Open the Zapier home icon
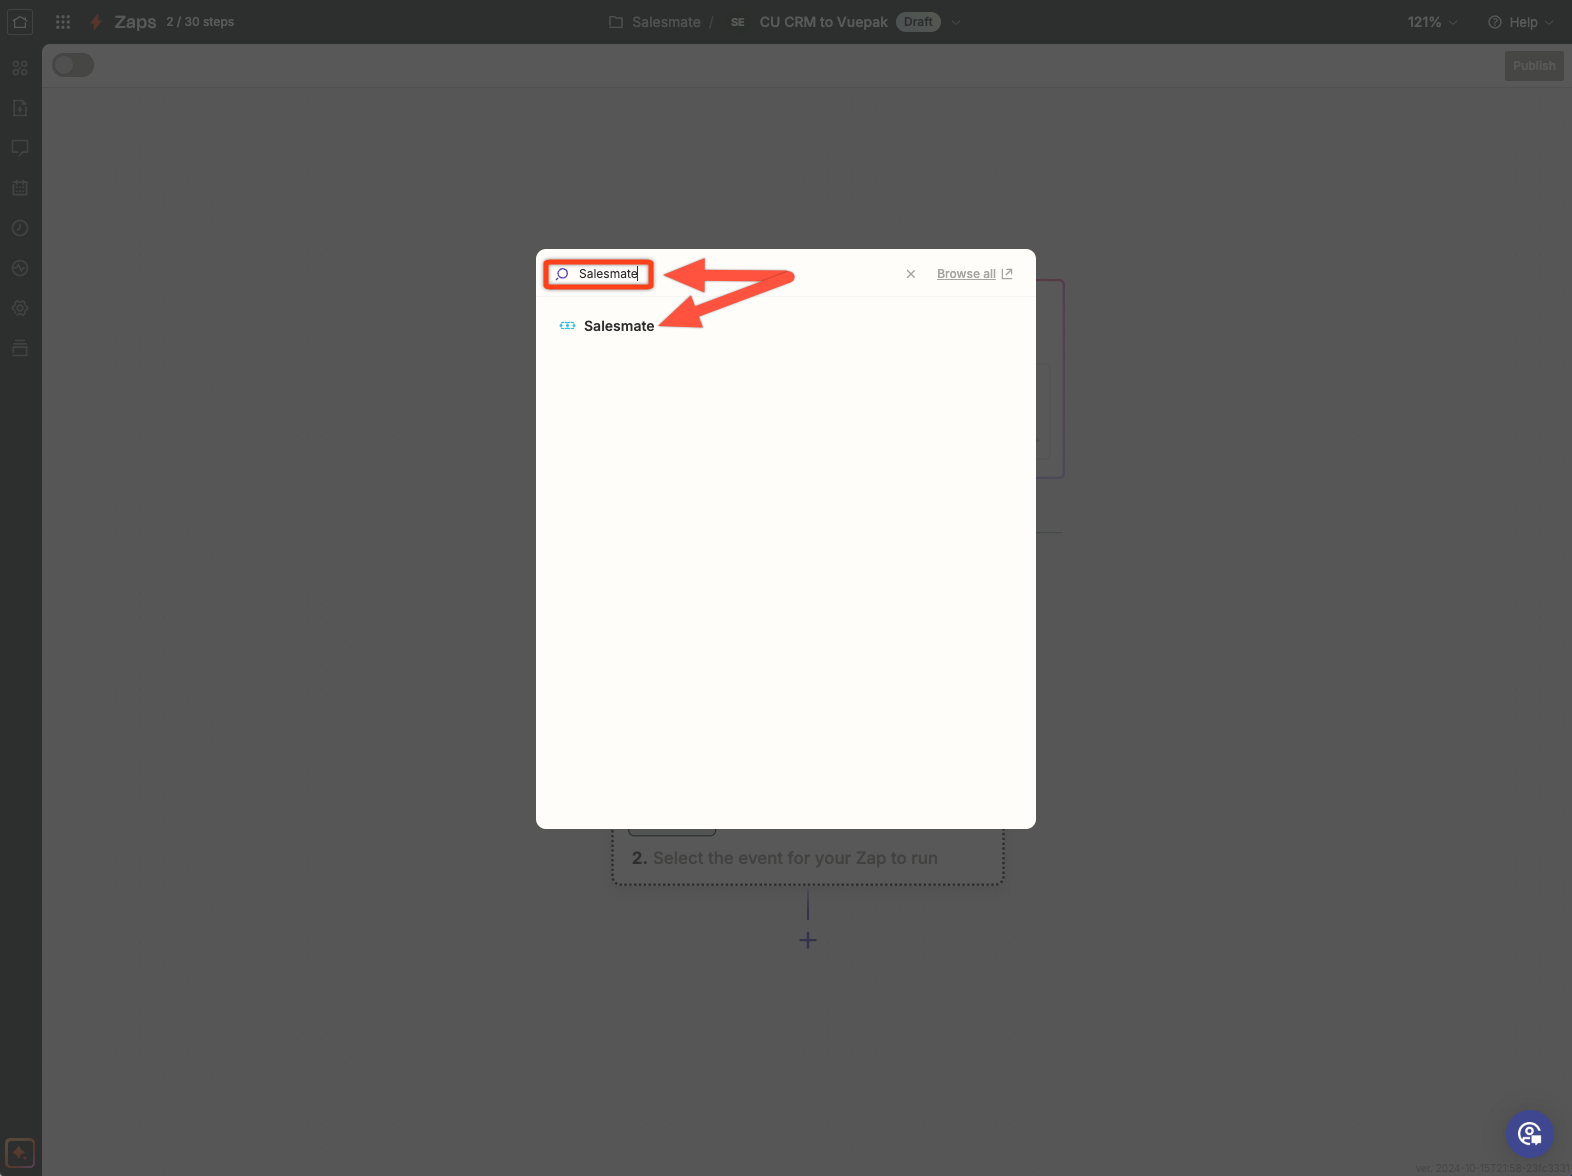Image resolution: width=1572 pixels, height=1176 pixels. 20,22
